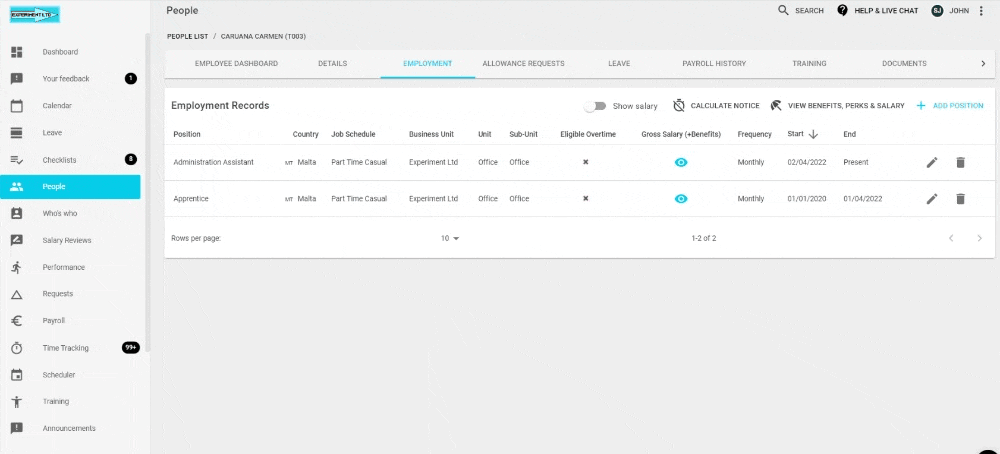The width and height of the screenshot is (1000, 454).
Task: Edit the Administration Assistant record
Action: point(932,163)
